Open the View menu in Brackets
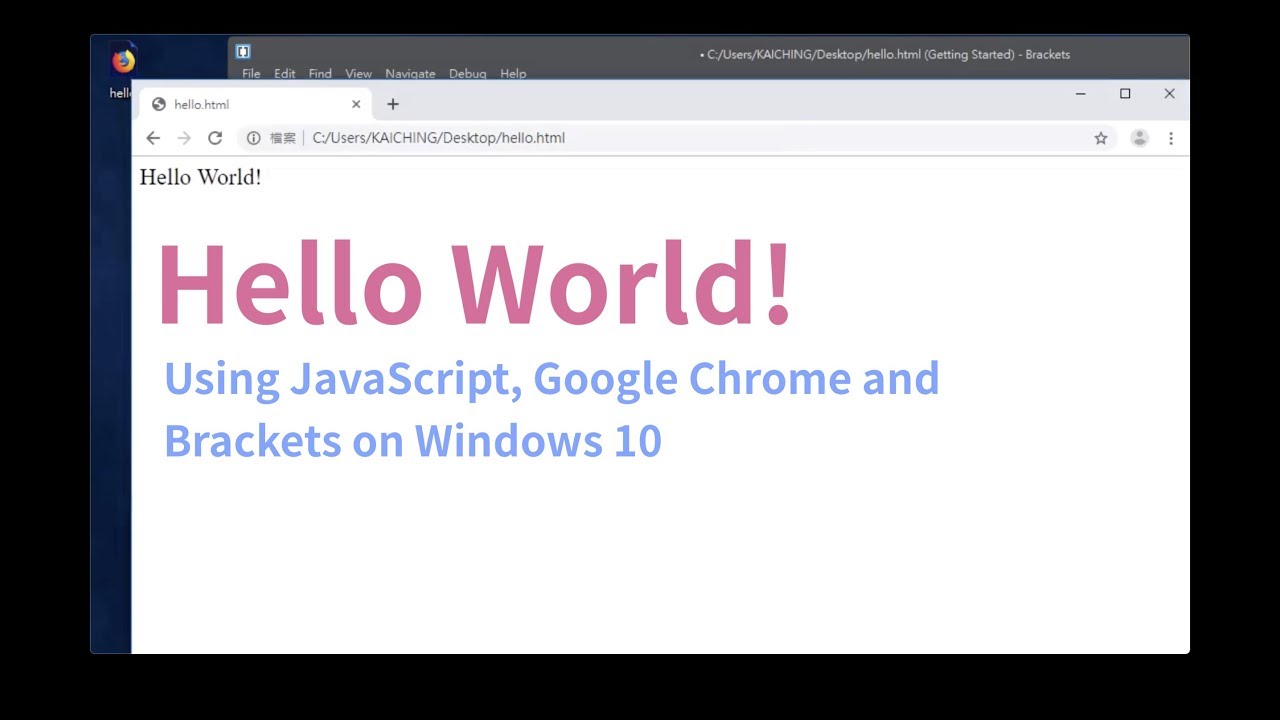 [x=358, y=73]
